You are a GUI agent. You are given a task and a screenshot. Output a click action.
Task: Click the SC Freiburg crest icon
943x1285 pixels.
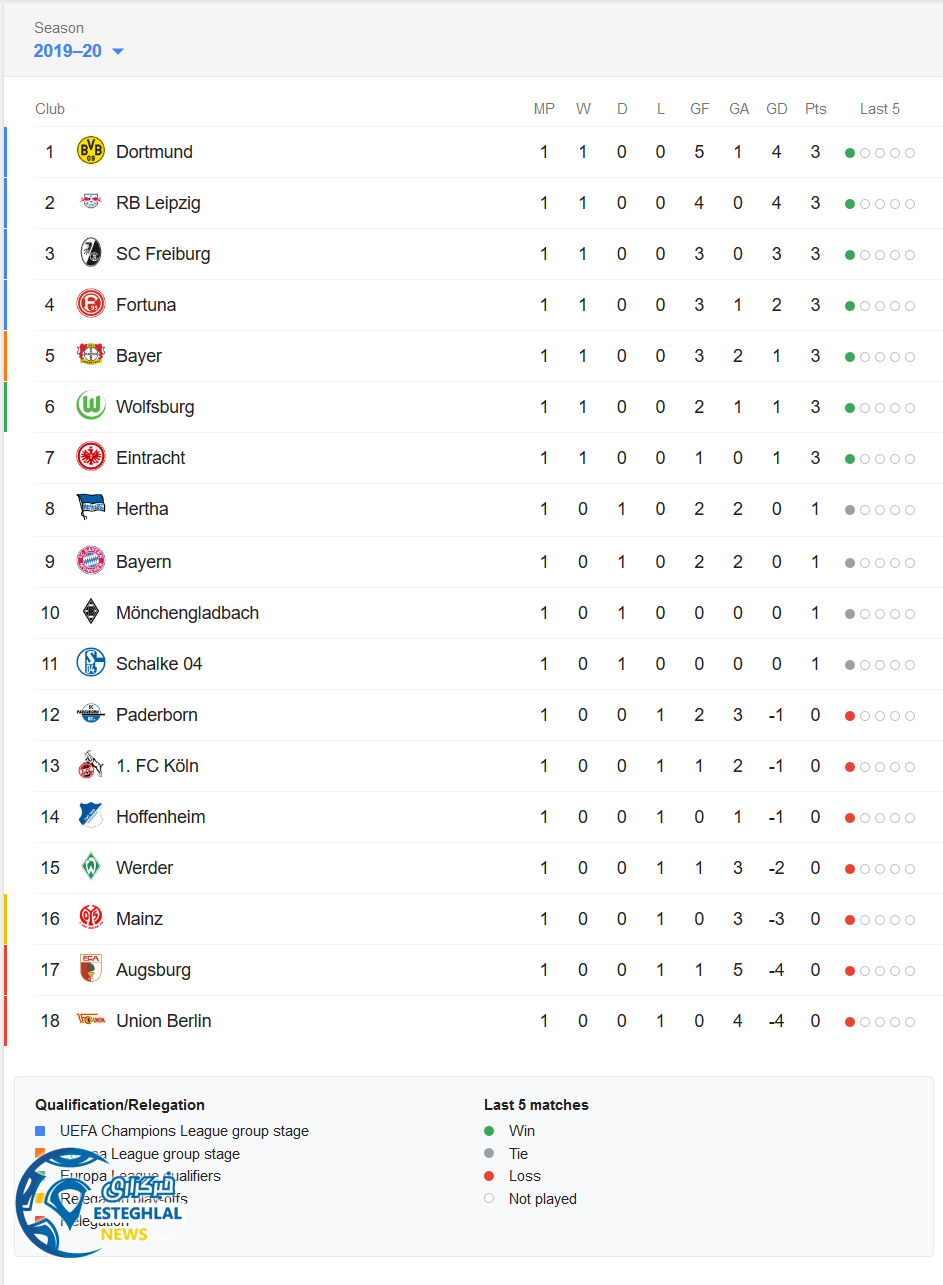[91, 254]
